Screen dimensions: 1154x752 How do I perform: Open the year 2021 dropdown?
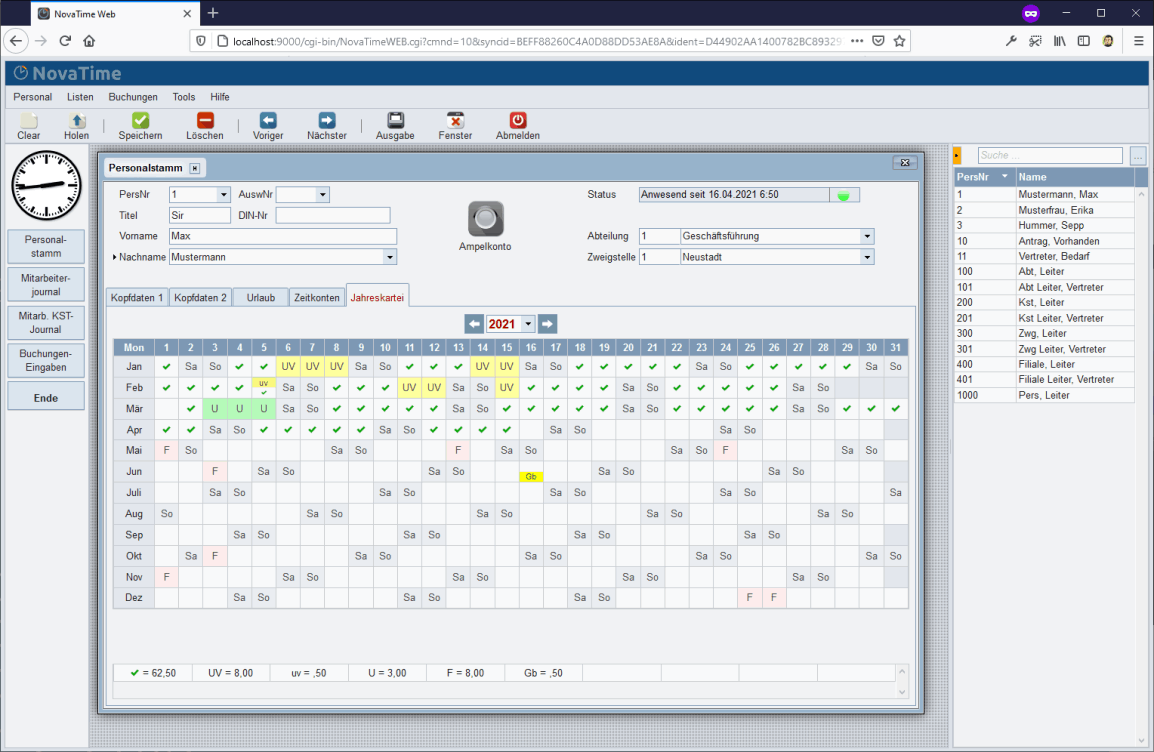click(528, 324)
